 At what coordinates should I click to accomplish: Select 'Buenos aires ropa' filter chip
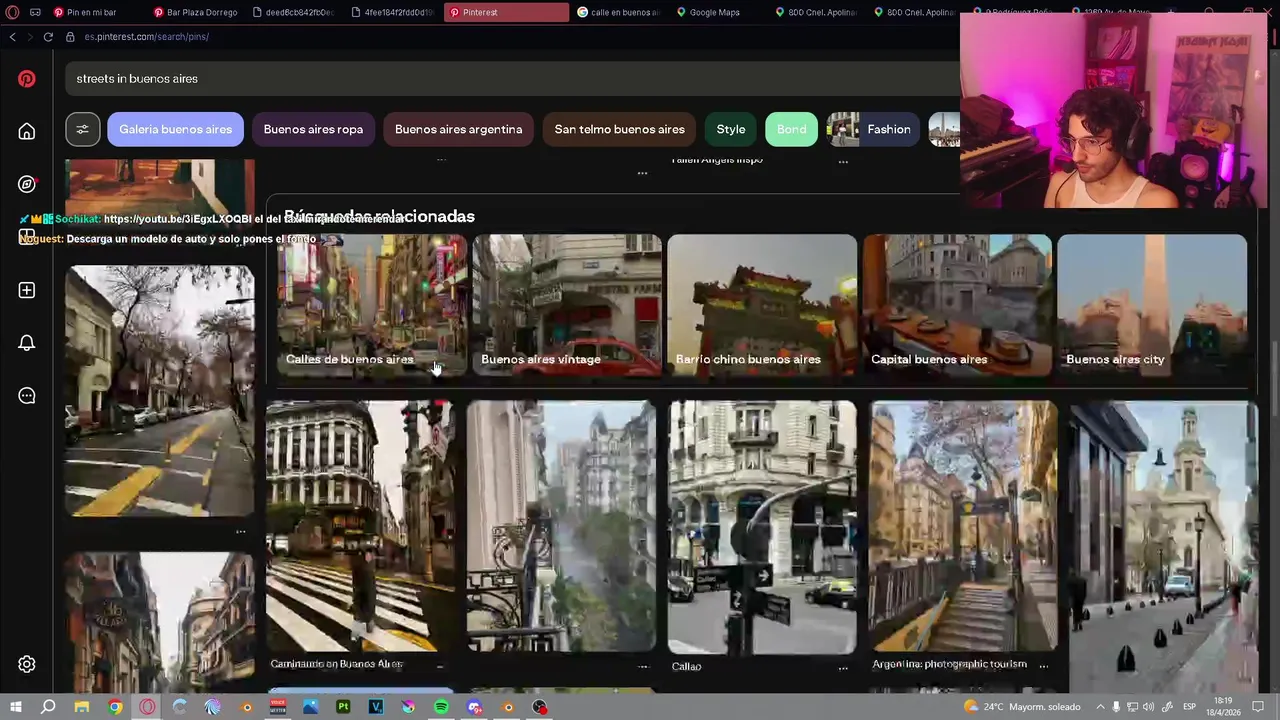313,129
